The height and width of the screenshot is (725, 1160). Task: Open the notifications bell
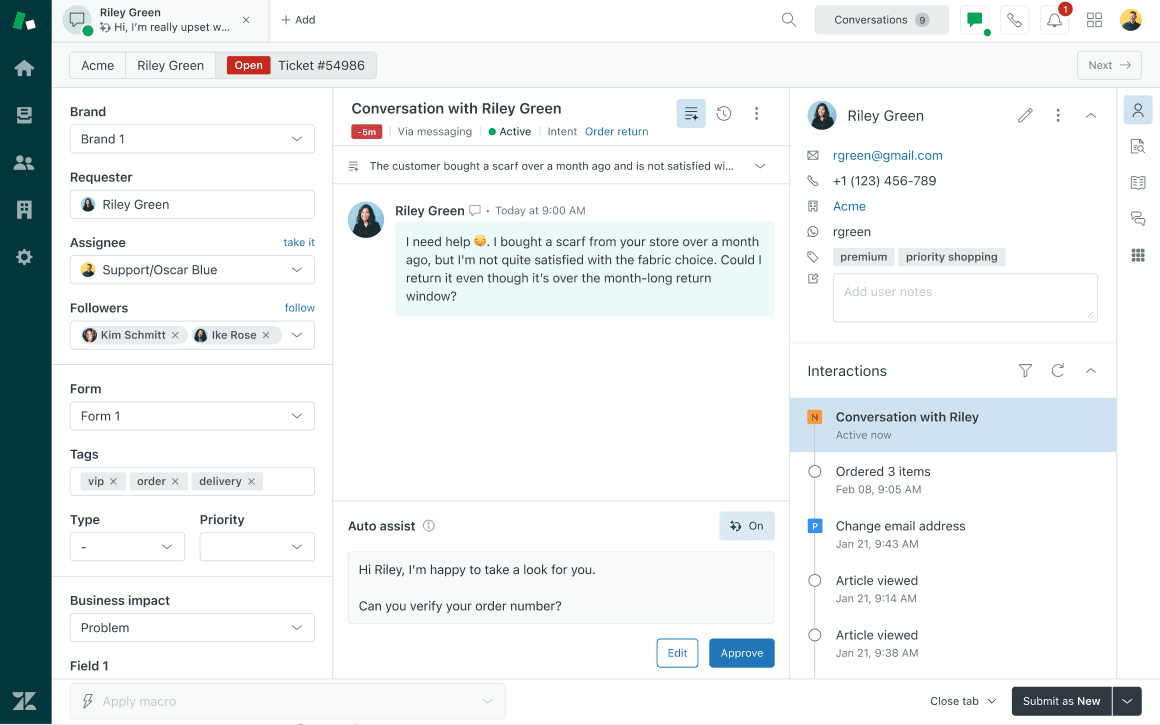(1054, 19)
